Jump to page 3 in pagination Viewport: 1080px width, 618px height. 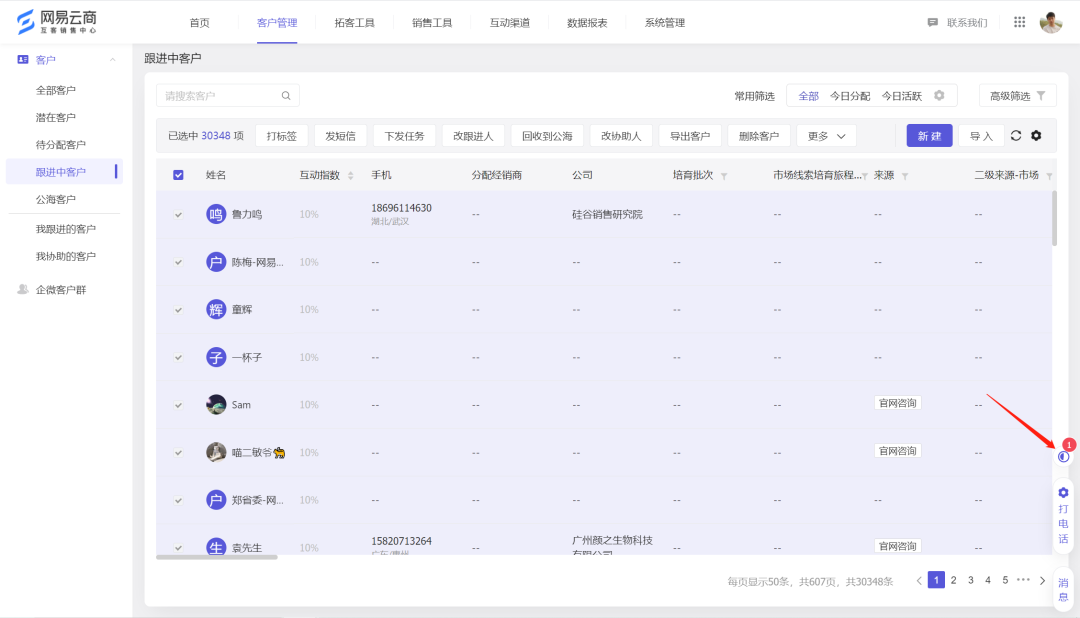coord(970,579)
